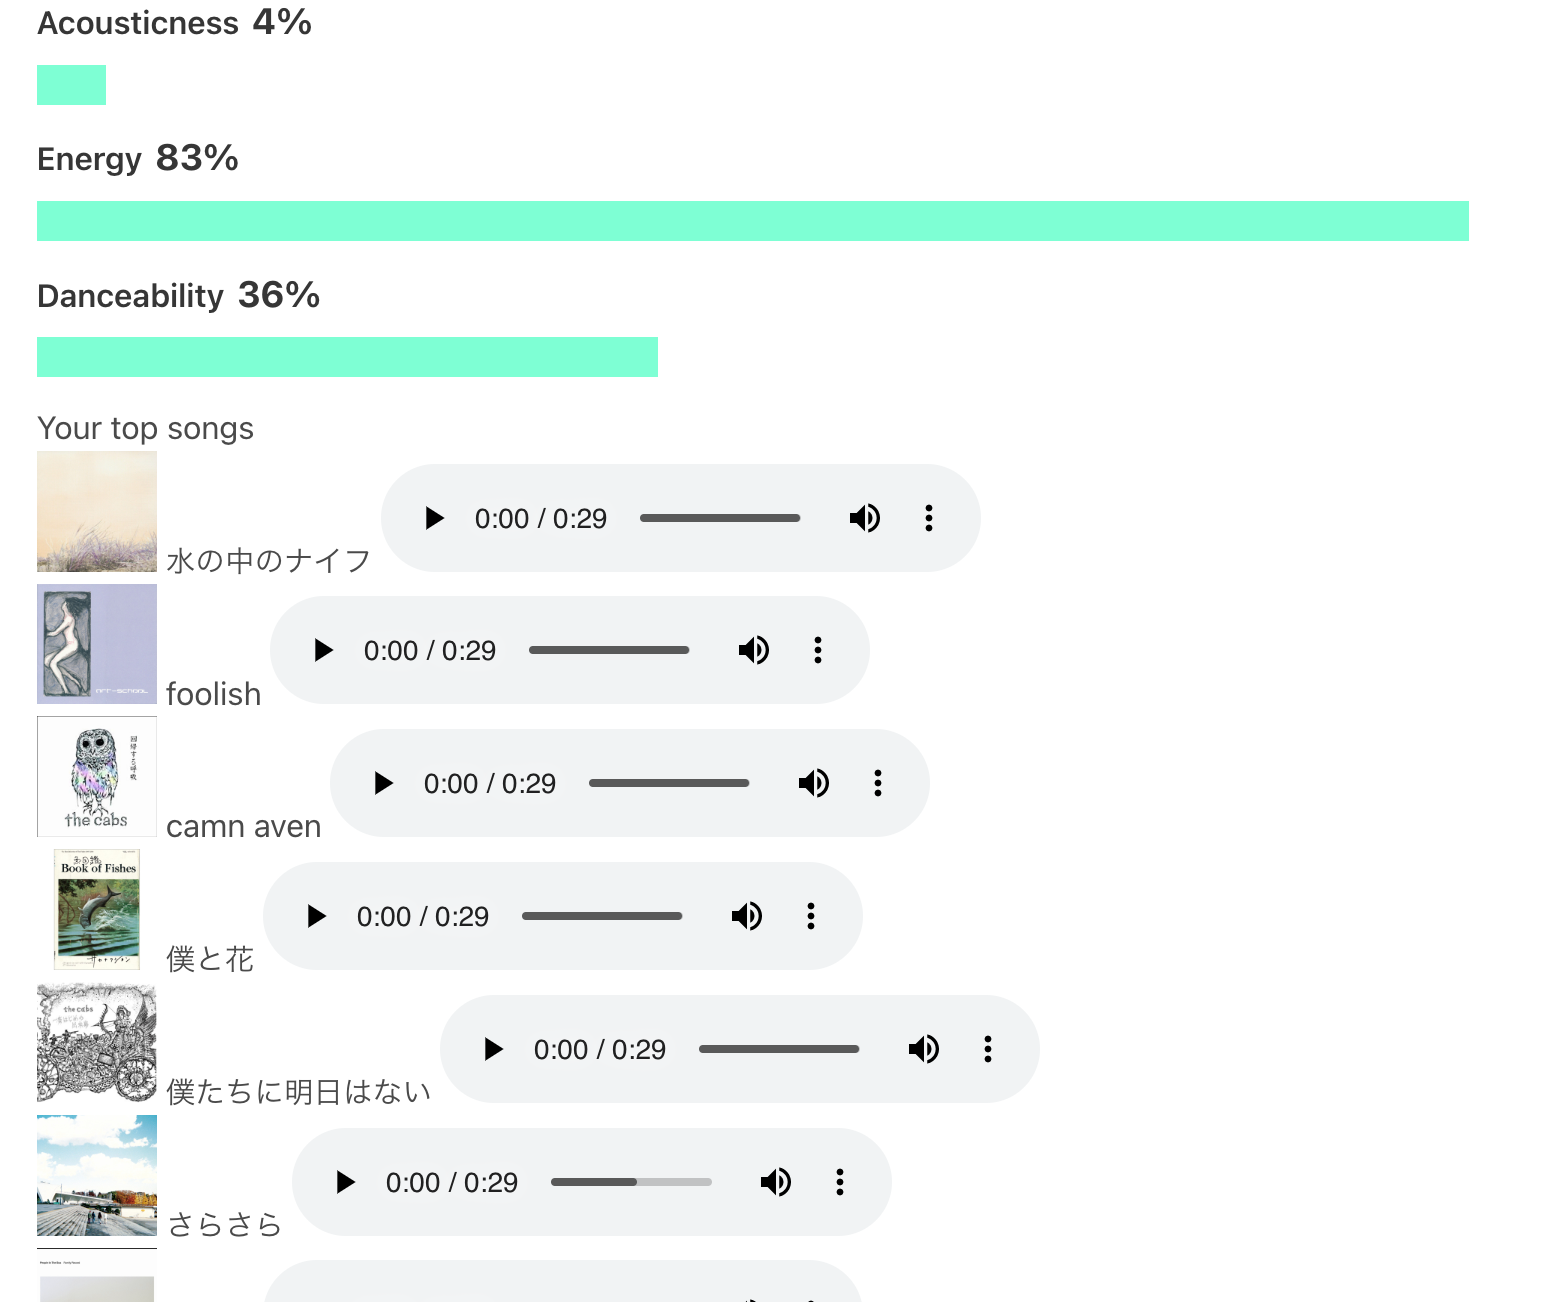Click the foolish album cover thumbnail
Image resolution: width=1566 pixels, height=1302 pixels.
coord(97,644)
